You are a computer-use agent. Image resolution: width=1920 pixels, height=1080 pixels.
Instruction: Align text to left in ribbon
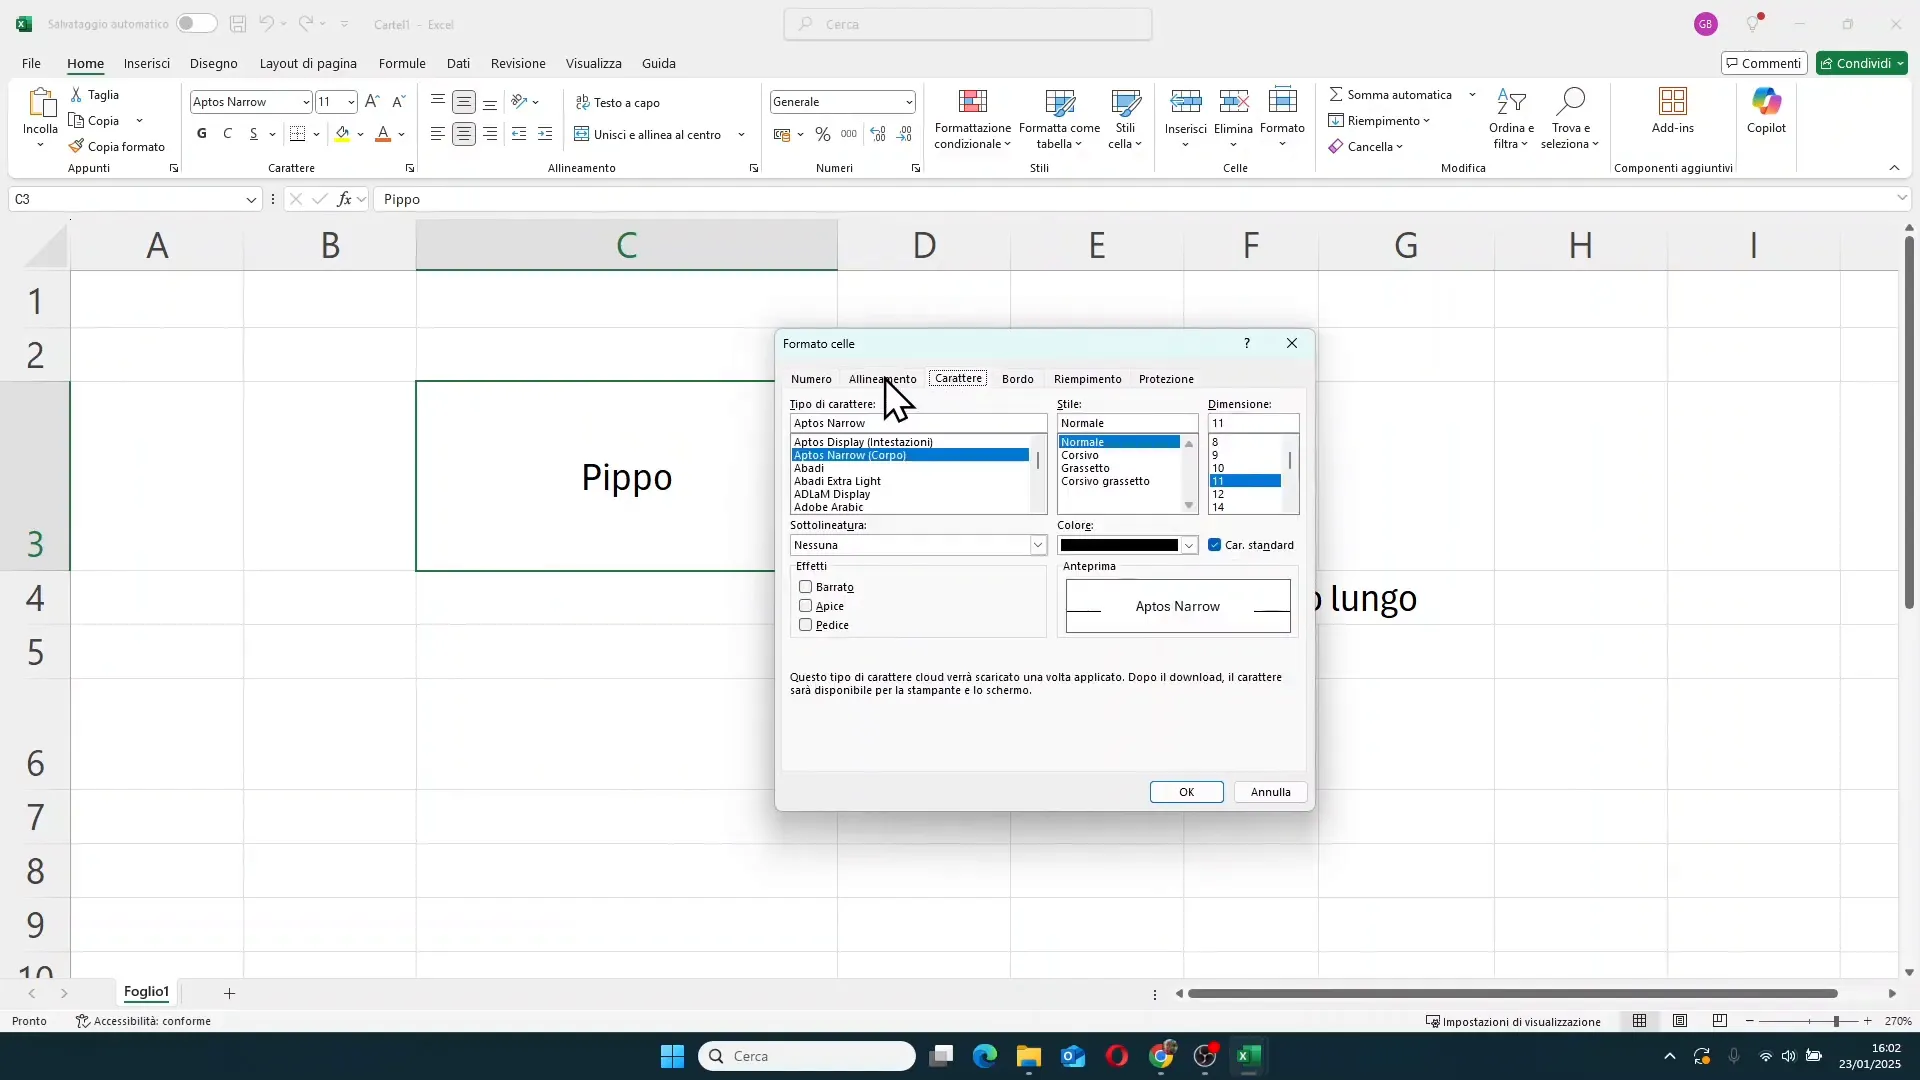438,134
